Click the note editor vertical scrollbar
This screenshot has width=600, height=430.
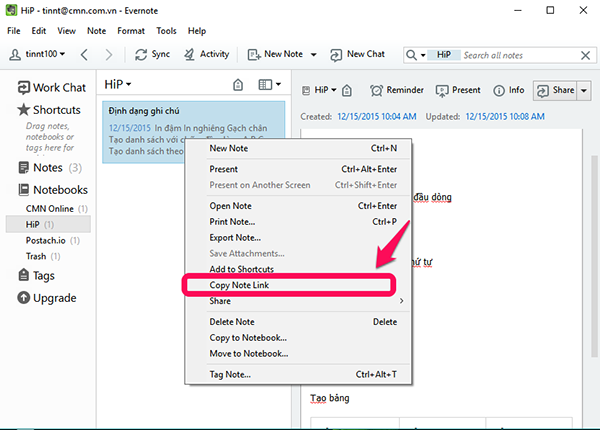pyautogui.click(x=593, y=256)
